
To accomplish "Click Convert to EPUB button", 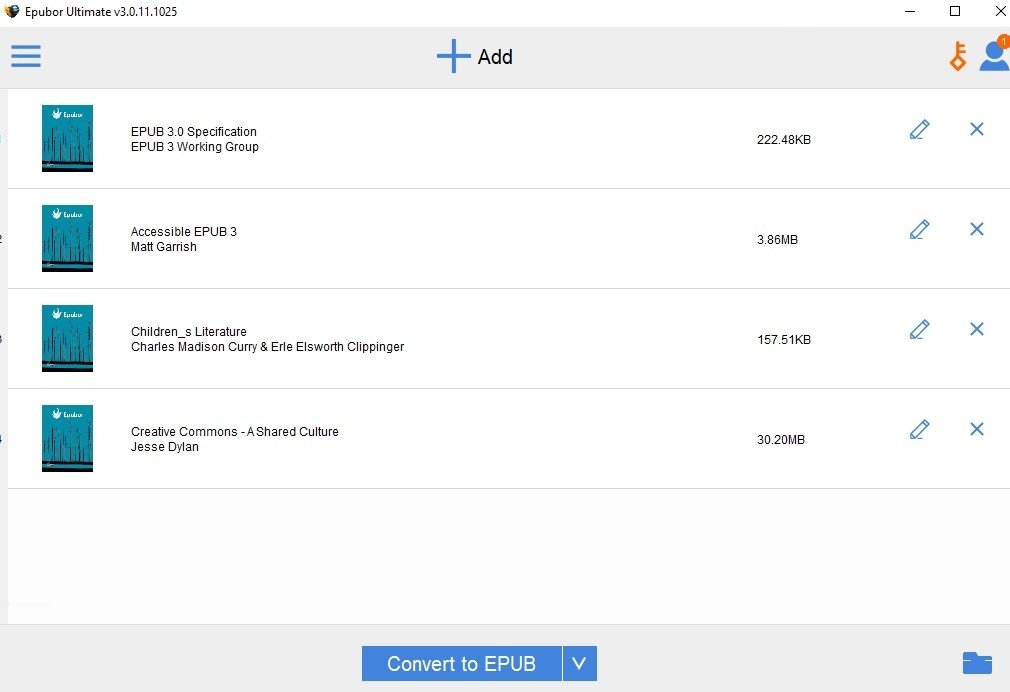I will pyautogui.click(x=461, y=664).
